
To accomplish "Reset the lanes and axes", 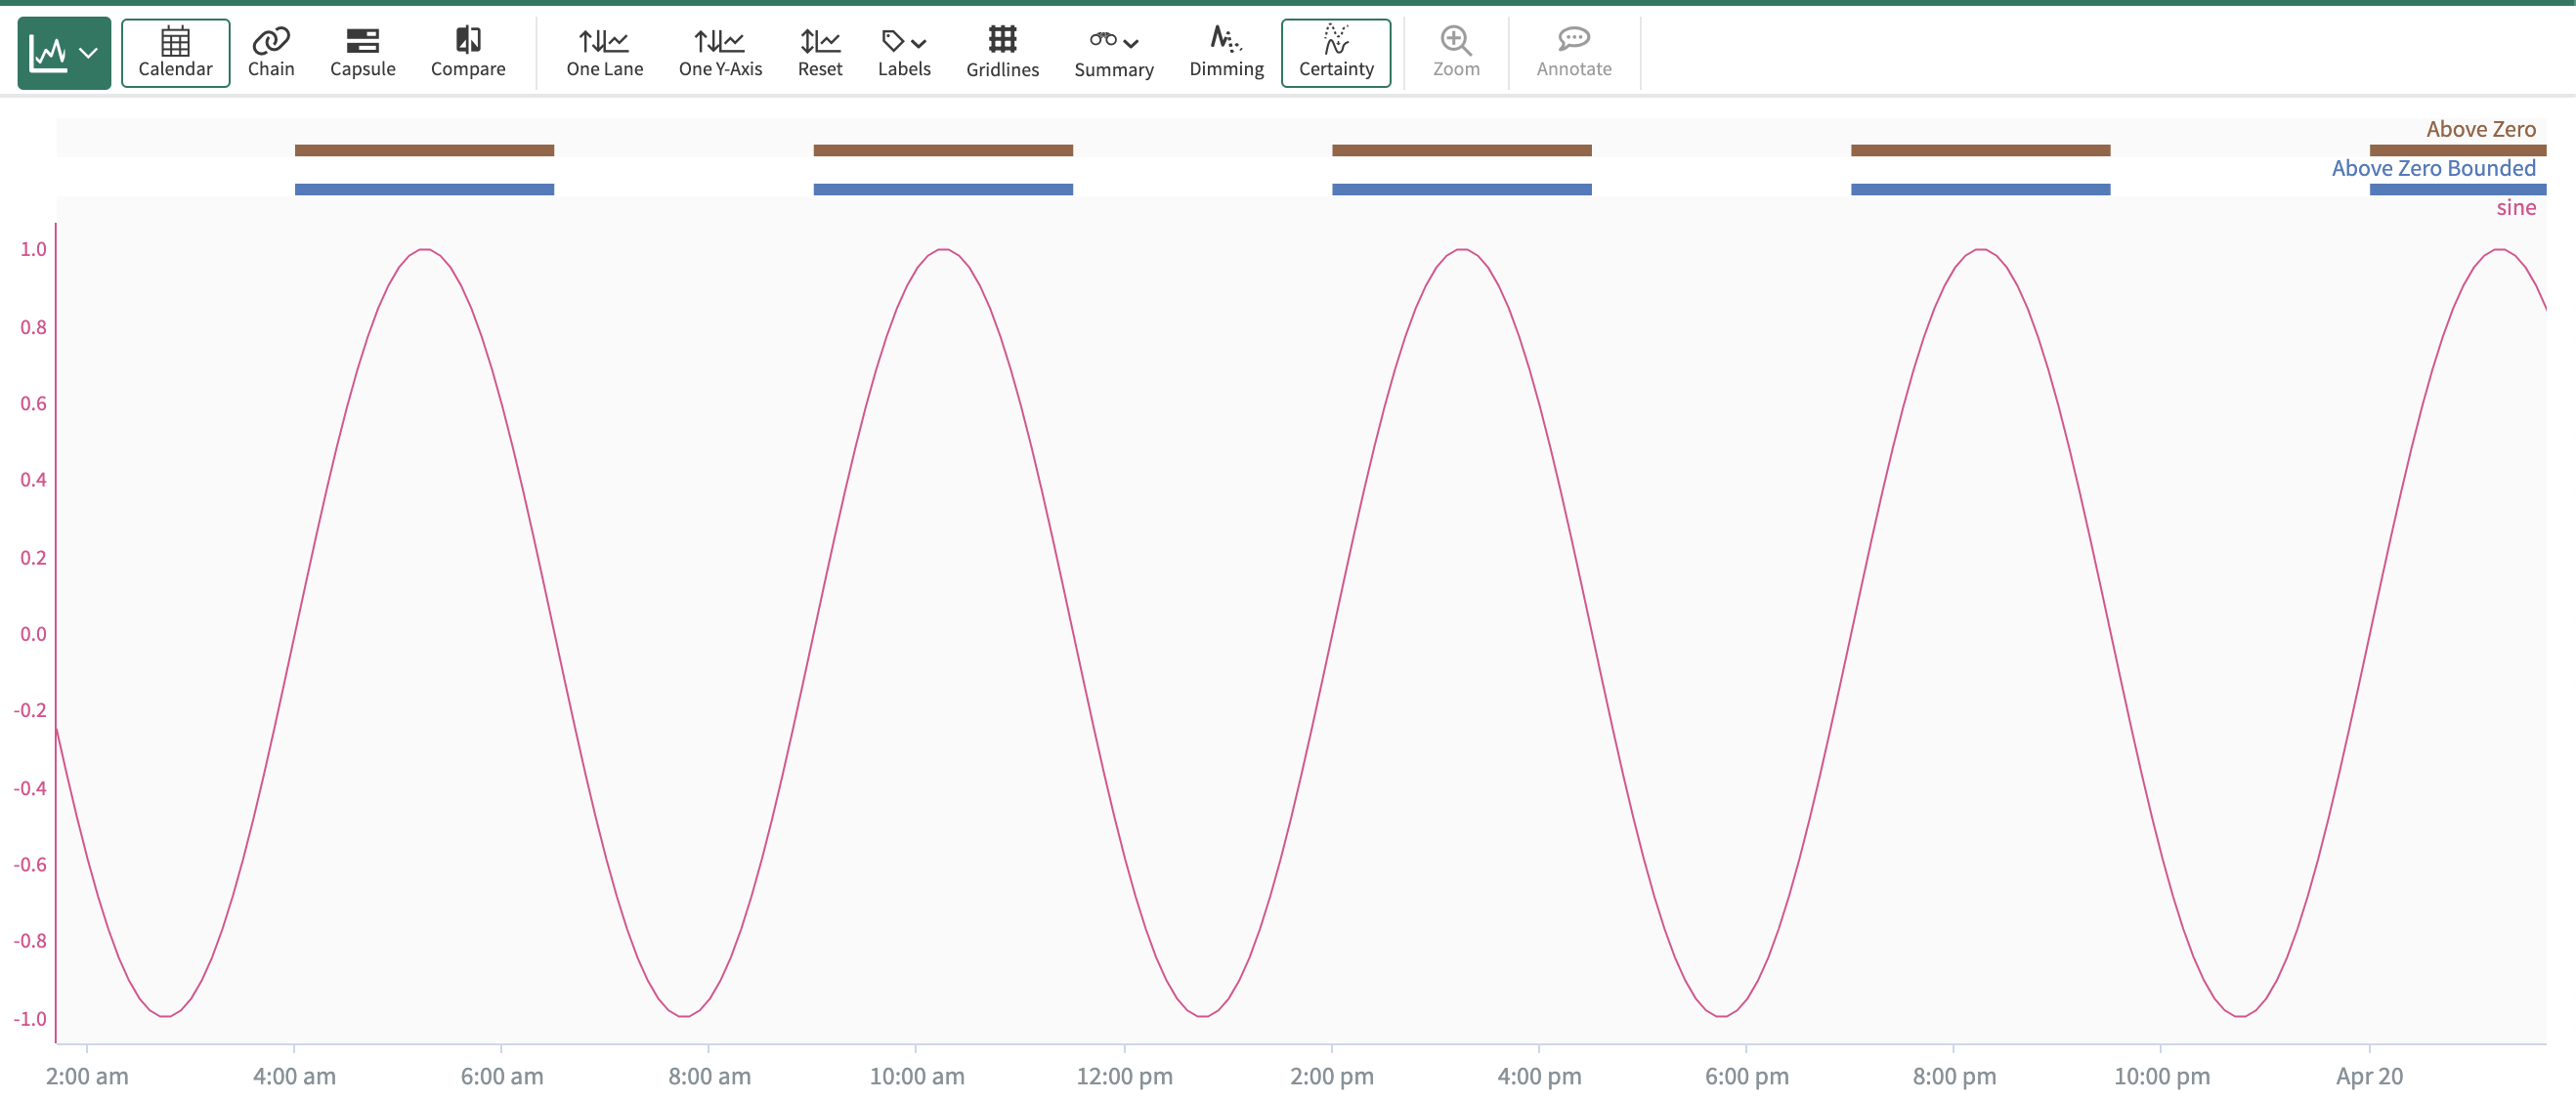I will 819,53.
